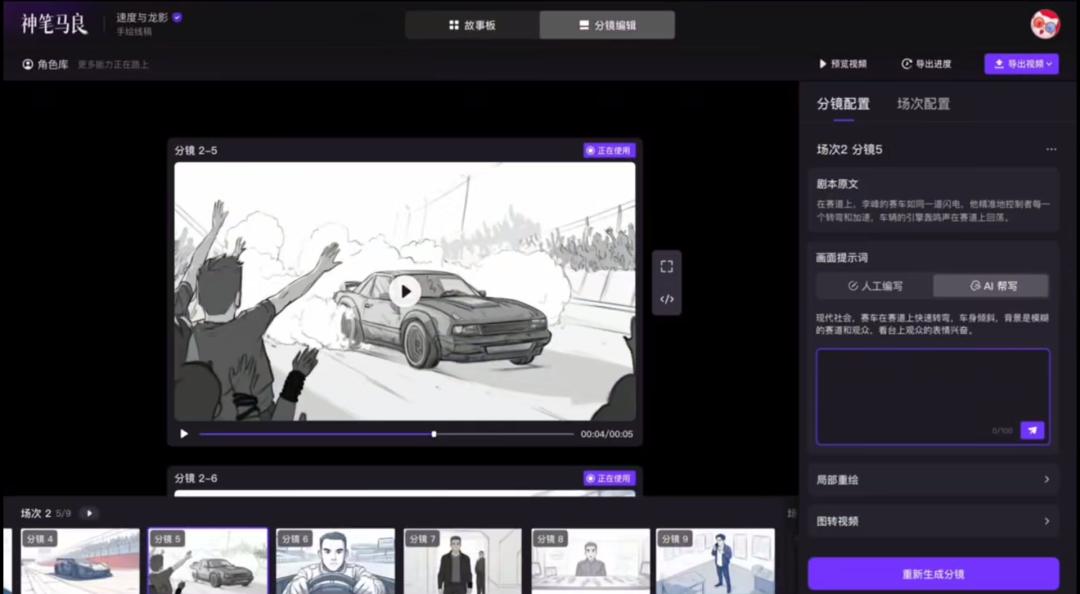Screen dimensions: 1080x594
Task: Click the 神笔马良 logo
Action: (x=54, y=24)
